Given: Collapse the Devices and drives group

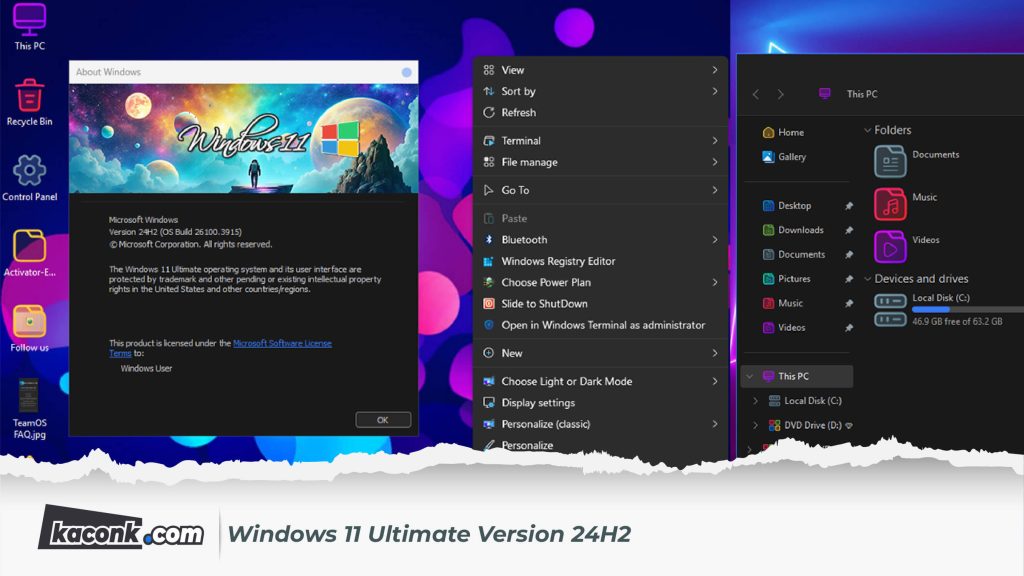Looking at the screenshot, I should click(x=868, y=279).
